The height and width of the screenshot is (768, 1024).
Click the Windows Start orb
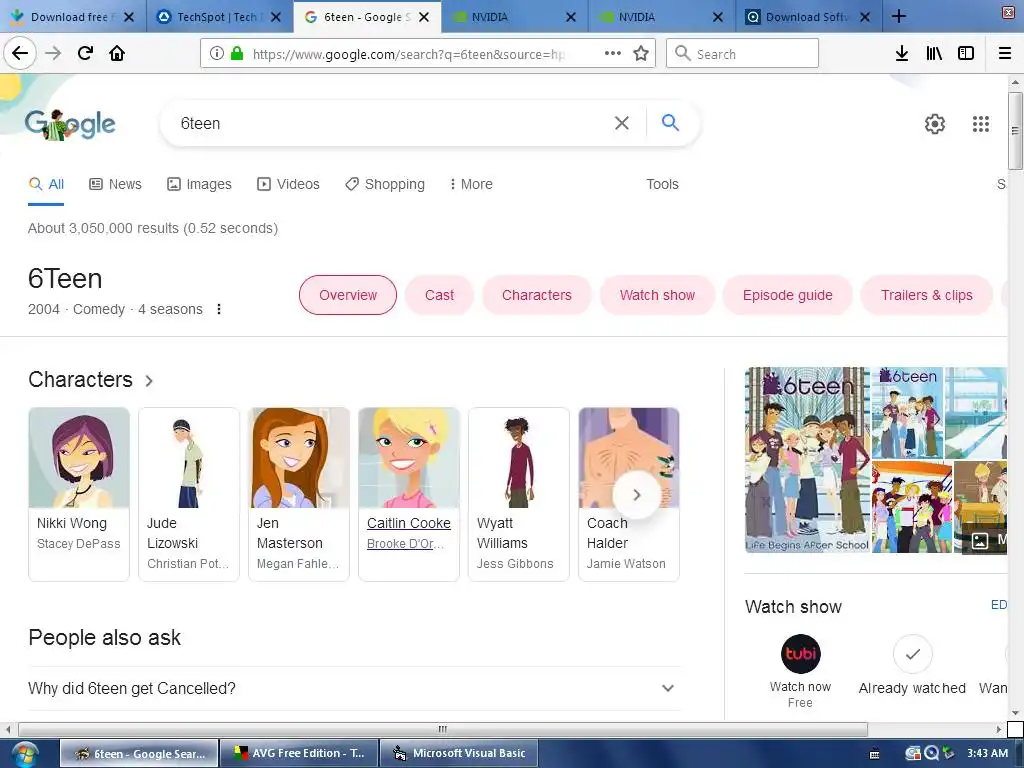click(25, 754)
